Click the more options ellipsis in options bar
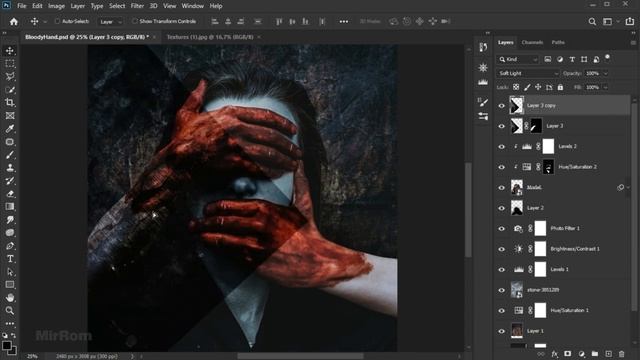This screenshot has width=640, height=360. click(344, 22)
